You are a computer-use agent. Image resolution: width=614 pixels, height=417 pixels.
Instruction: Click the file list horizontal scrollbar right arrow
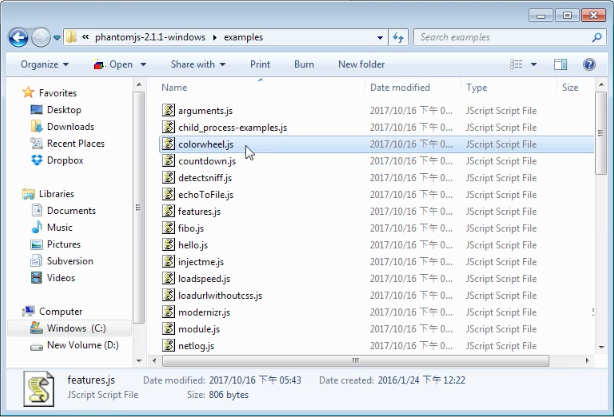(x=587, y=361)
